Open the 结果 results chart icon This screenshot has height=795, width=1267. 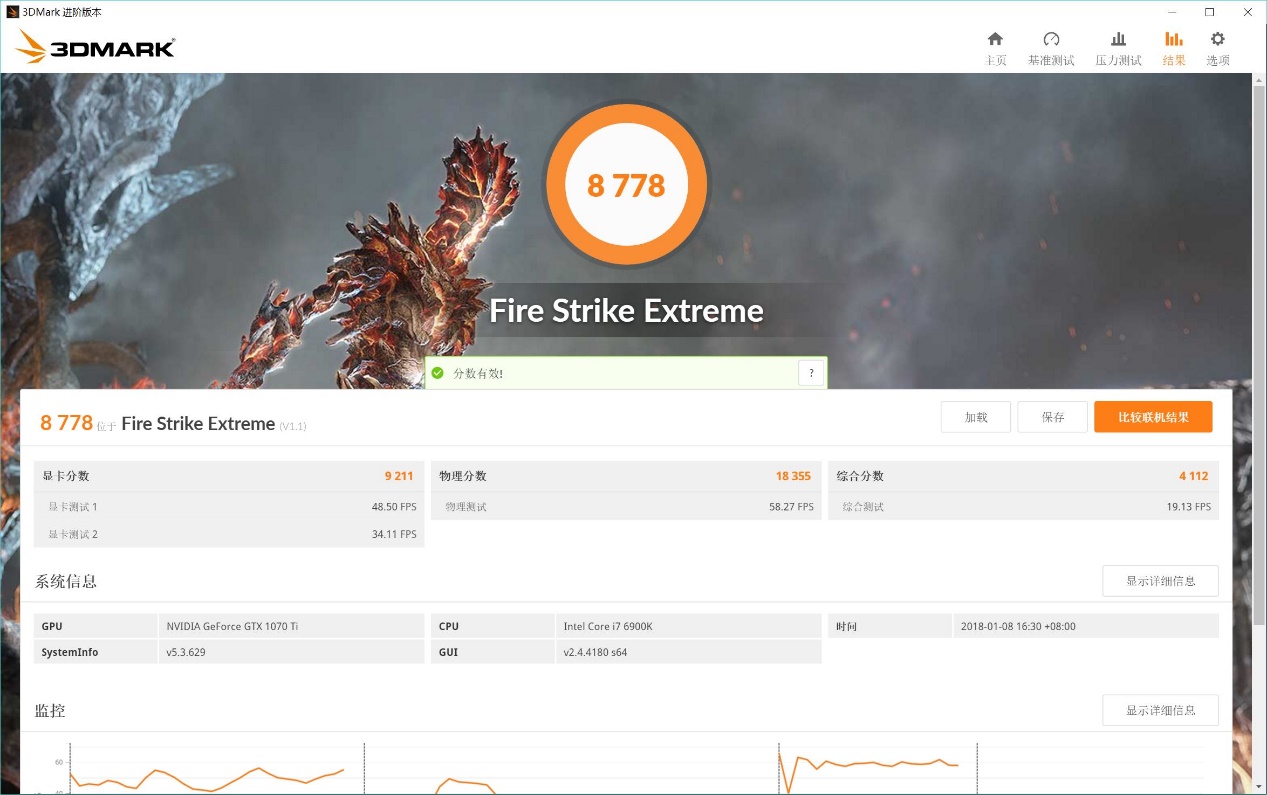[x=1174, y=40]
